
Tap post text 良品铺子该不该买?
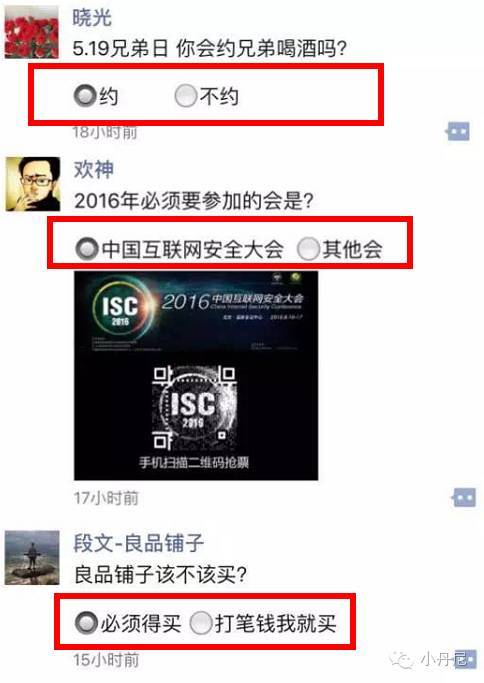point(160,575)
